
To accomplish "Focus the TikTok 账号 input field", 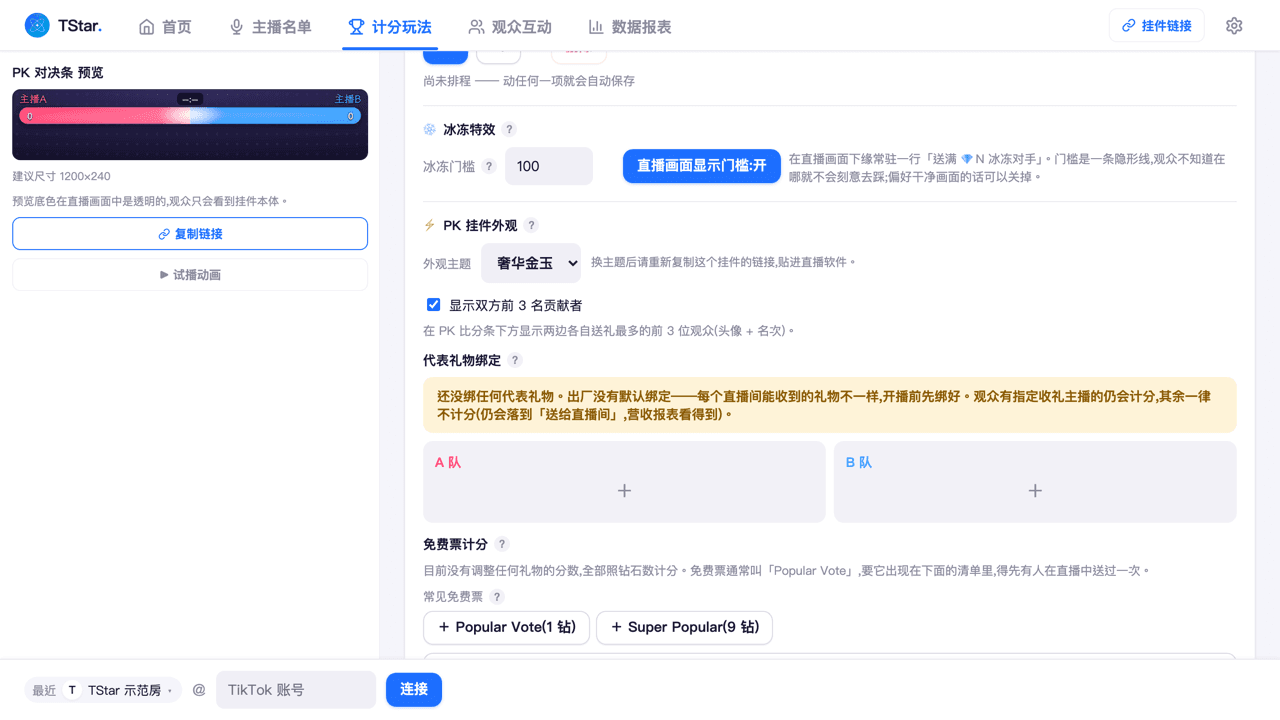I will pos(296,690).
